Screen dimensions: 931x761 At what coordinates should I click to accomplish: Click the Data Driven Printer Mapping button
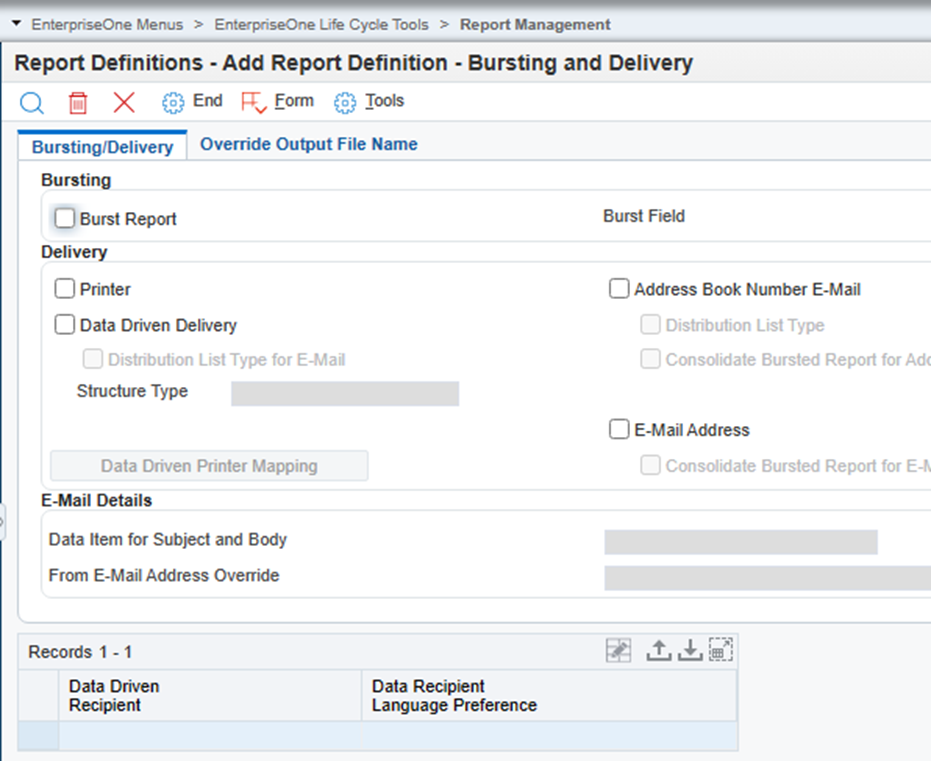209,466
